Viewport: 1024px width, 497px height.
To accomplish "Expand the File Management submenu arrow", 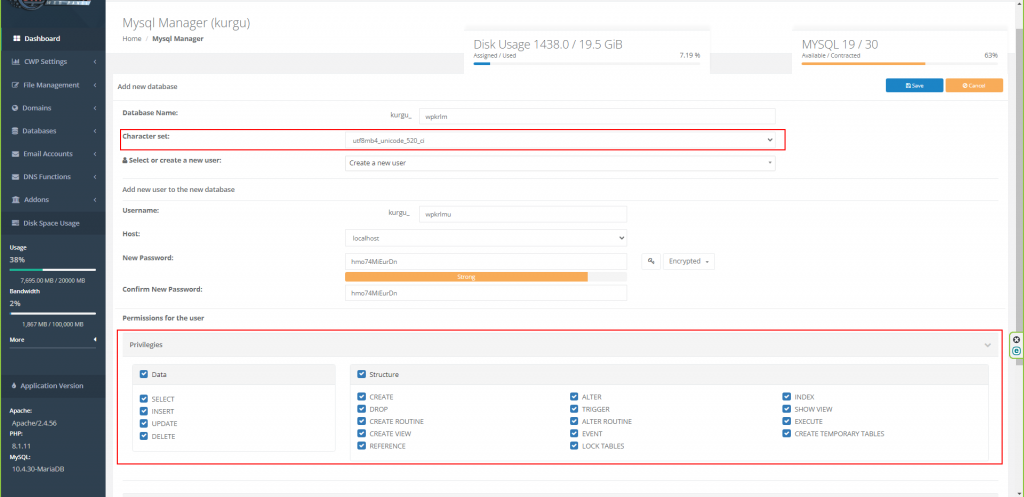I will pyautogui.click(x=95, y=85).
